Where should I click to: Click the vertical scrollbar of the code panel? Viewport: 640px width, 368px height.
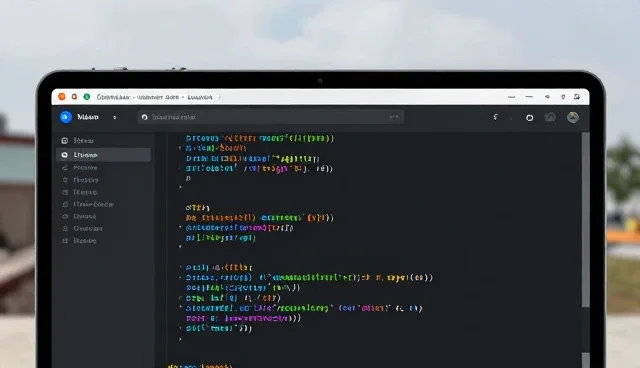click(x=585, y=219)
